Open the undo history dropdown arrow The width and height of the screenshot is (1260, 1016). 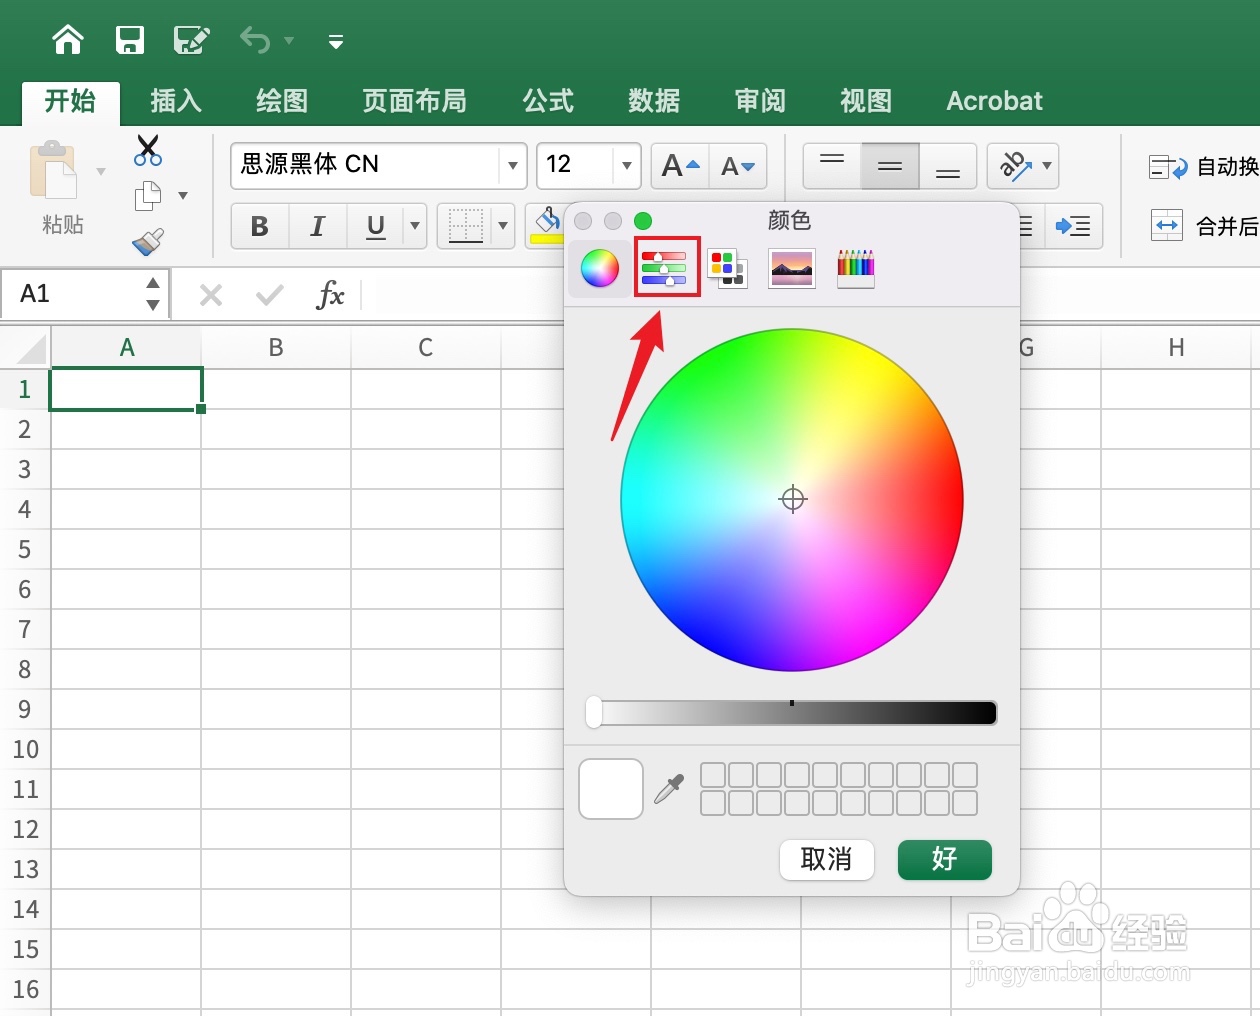[289, 41]
